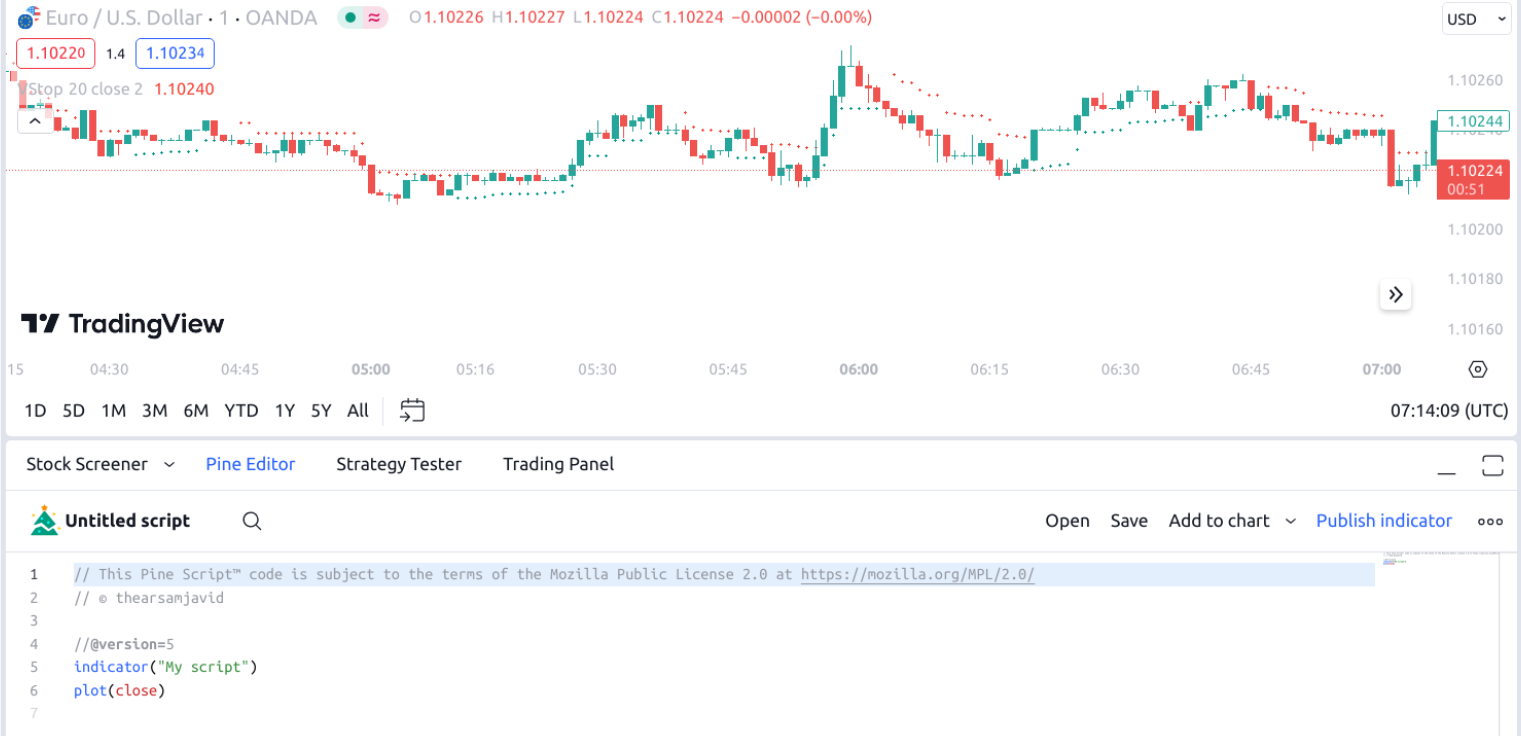Click the 07:14:09 (UTC) timezone clock
The image size is (1521, 736).
pyautogui.click(x=1449, y=410)
